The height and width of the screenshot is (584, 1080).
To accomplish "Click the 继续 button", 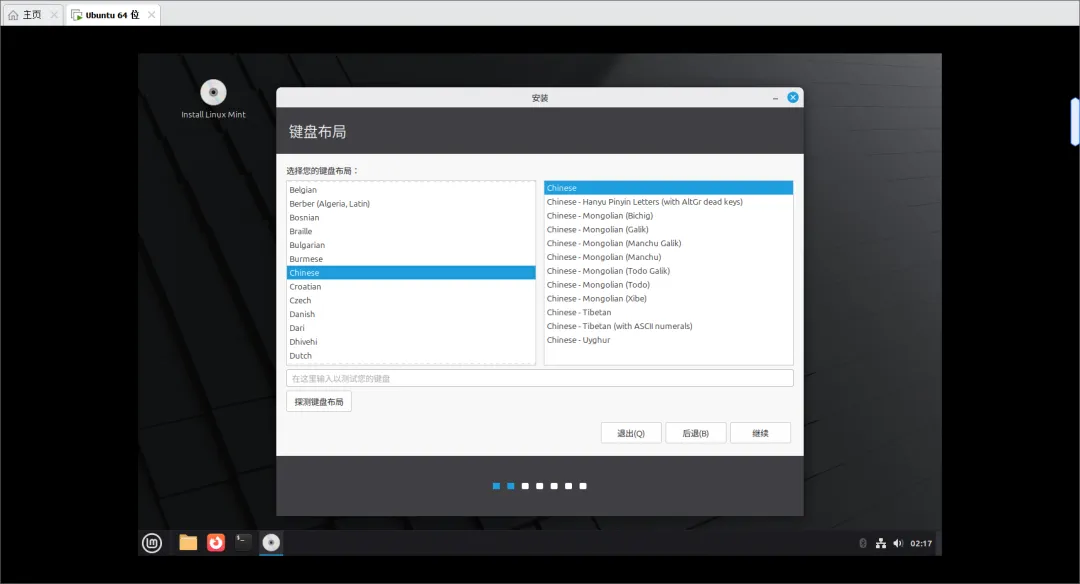I will coord(760,433).
